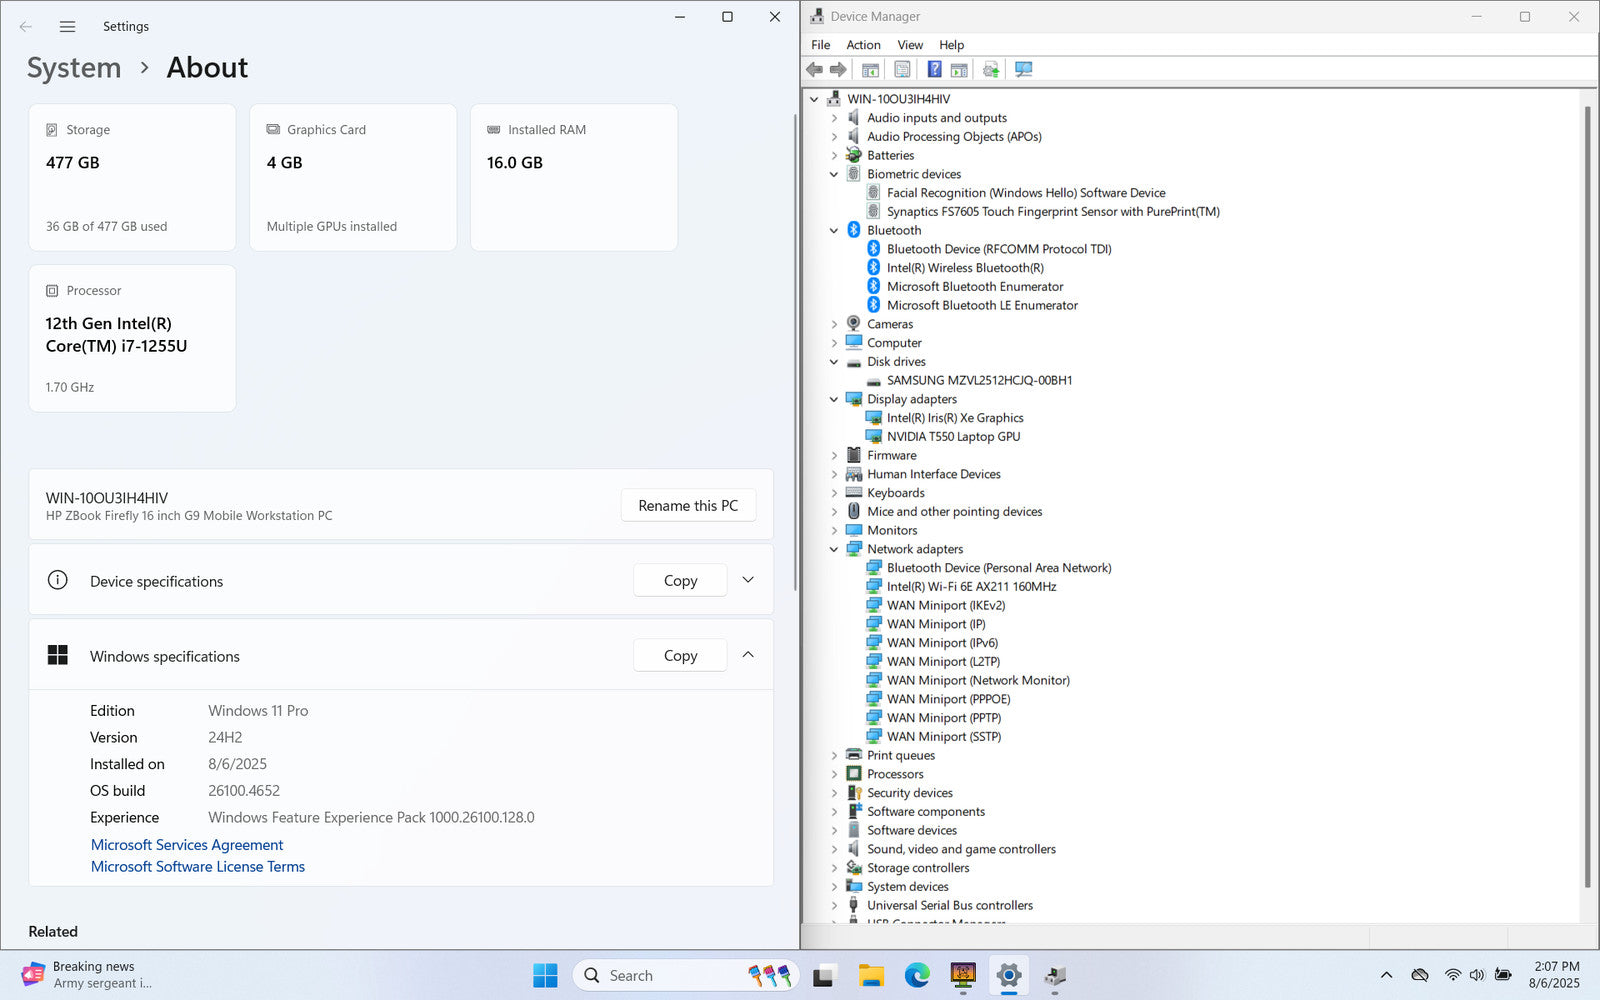The image size is (1600, 1000).
Task: Open Microsoft Edge from the taskbar
Action: (x=917, y=975)
